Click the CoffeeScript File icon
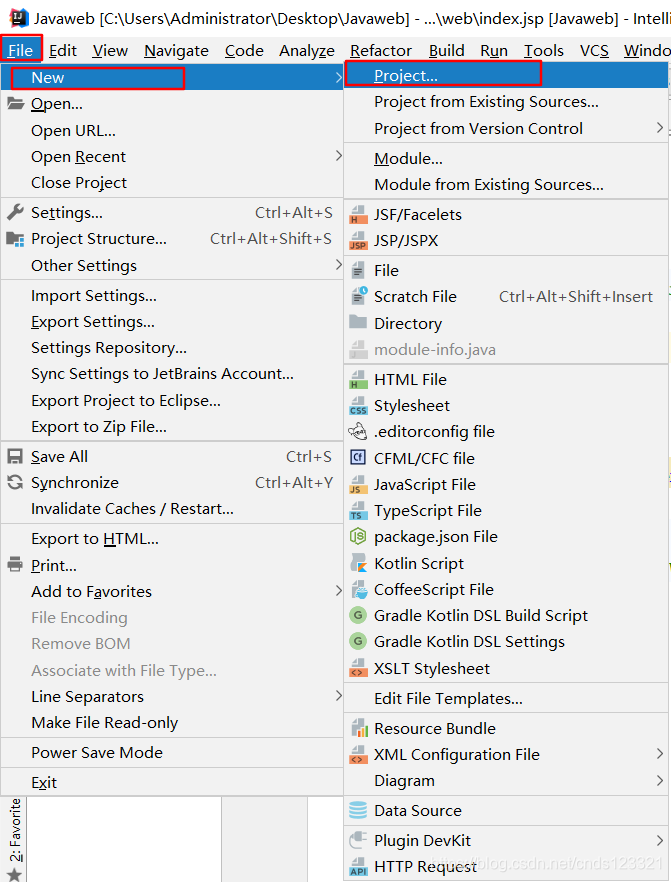 pyautogui.click(x=359, y=589)
